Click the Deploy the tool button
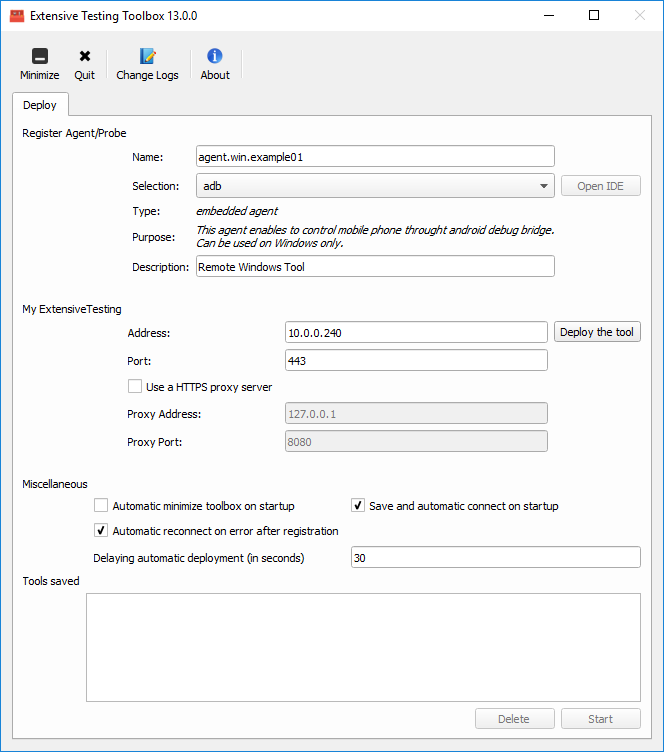Image resolution: width=664 pixels, height=752 pixels. click(597, 332)
